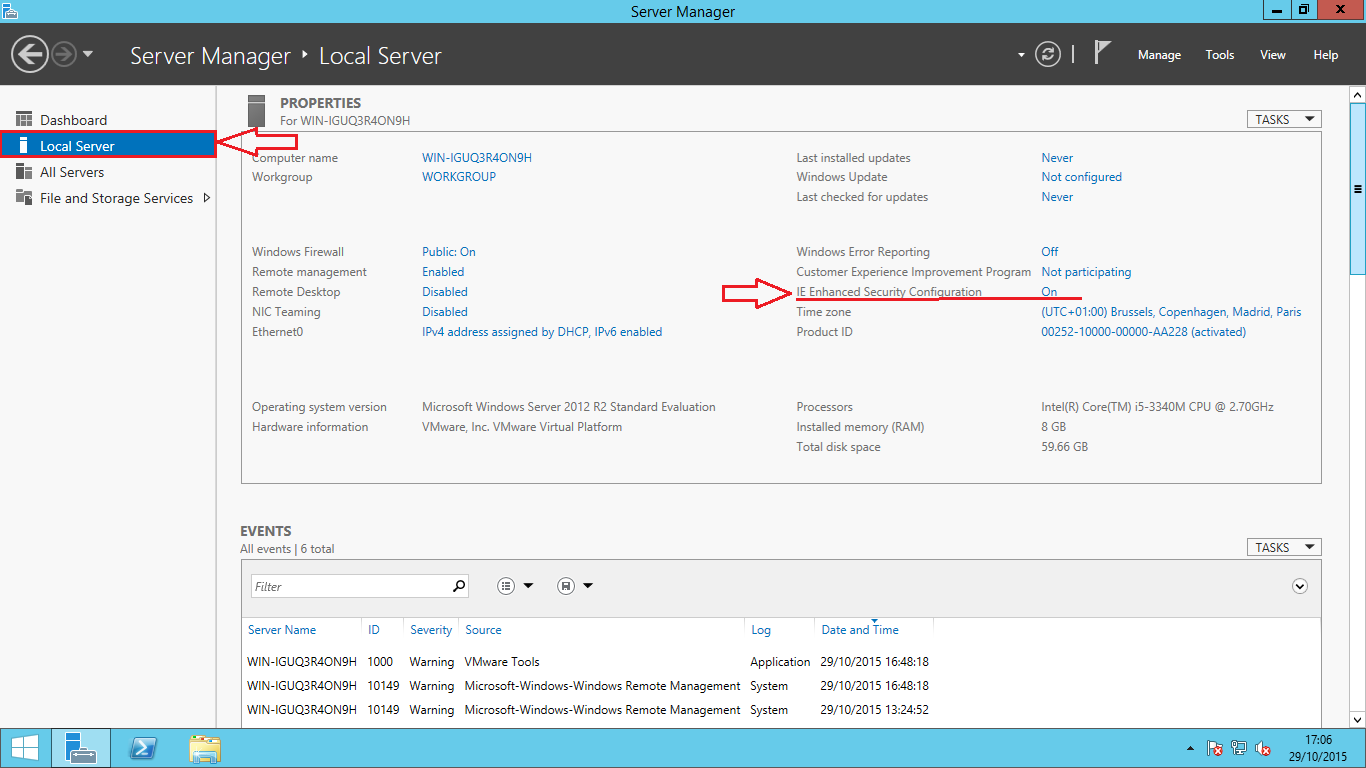Open Windows PowerShell from taskbar
The height and width of the screenshot is (768, 1366).
(x=143, y=748)
